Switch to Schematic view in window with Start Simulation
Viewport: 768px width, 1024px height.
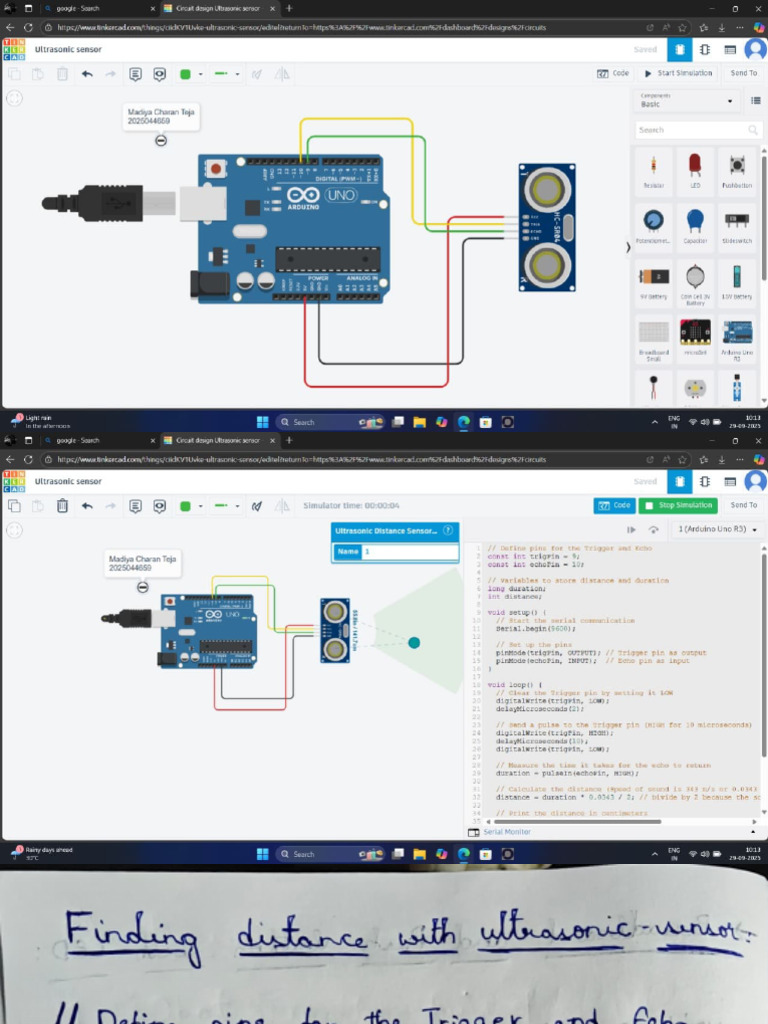(705, 49)
